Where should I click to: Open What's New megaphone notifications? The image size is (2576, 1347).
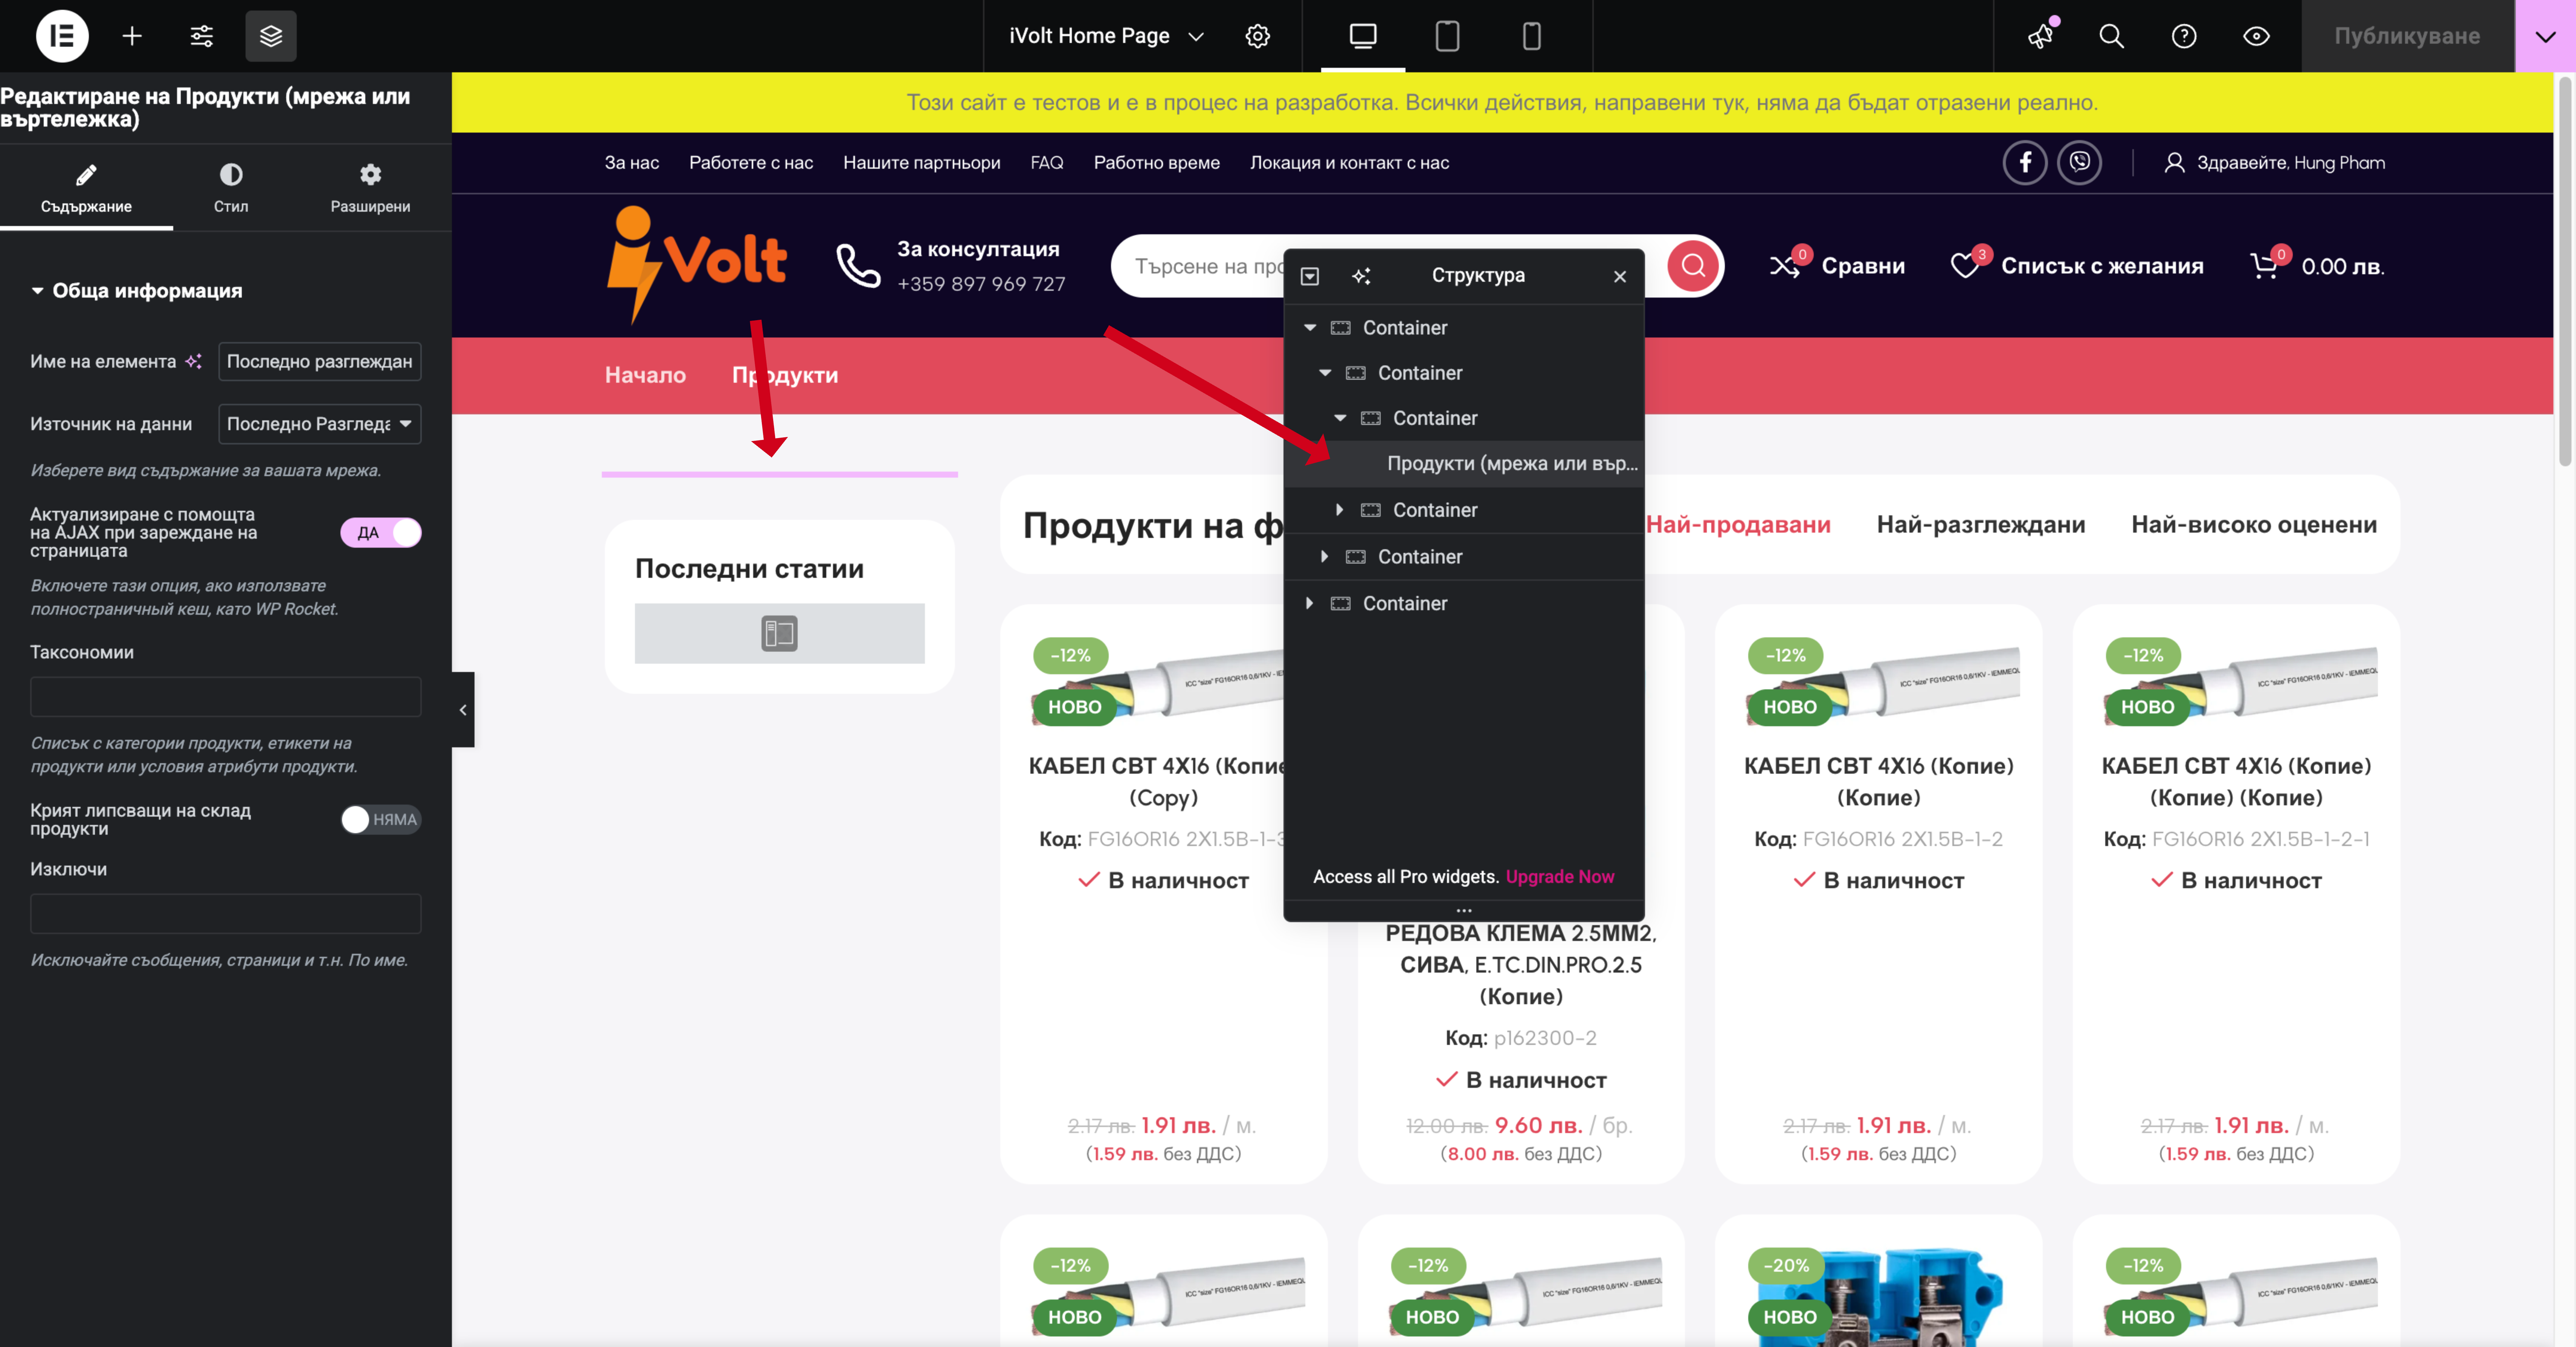[2040, 36]
